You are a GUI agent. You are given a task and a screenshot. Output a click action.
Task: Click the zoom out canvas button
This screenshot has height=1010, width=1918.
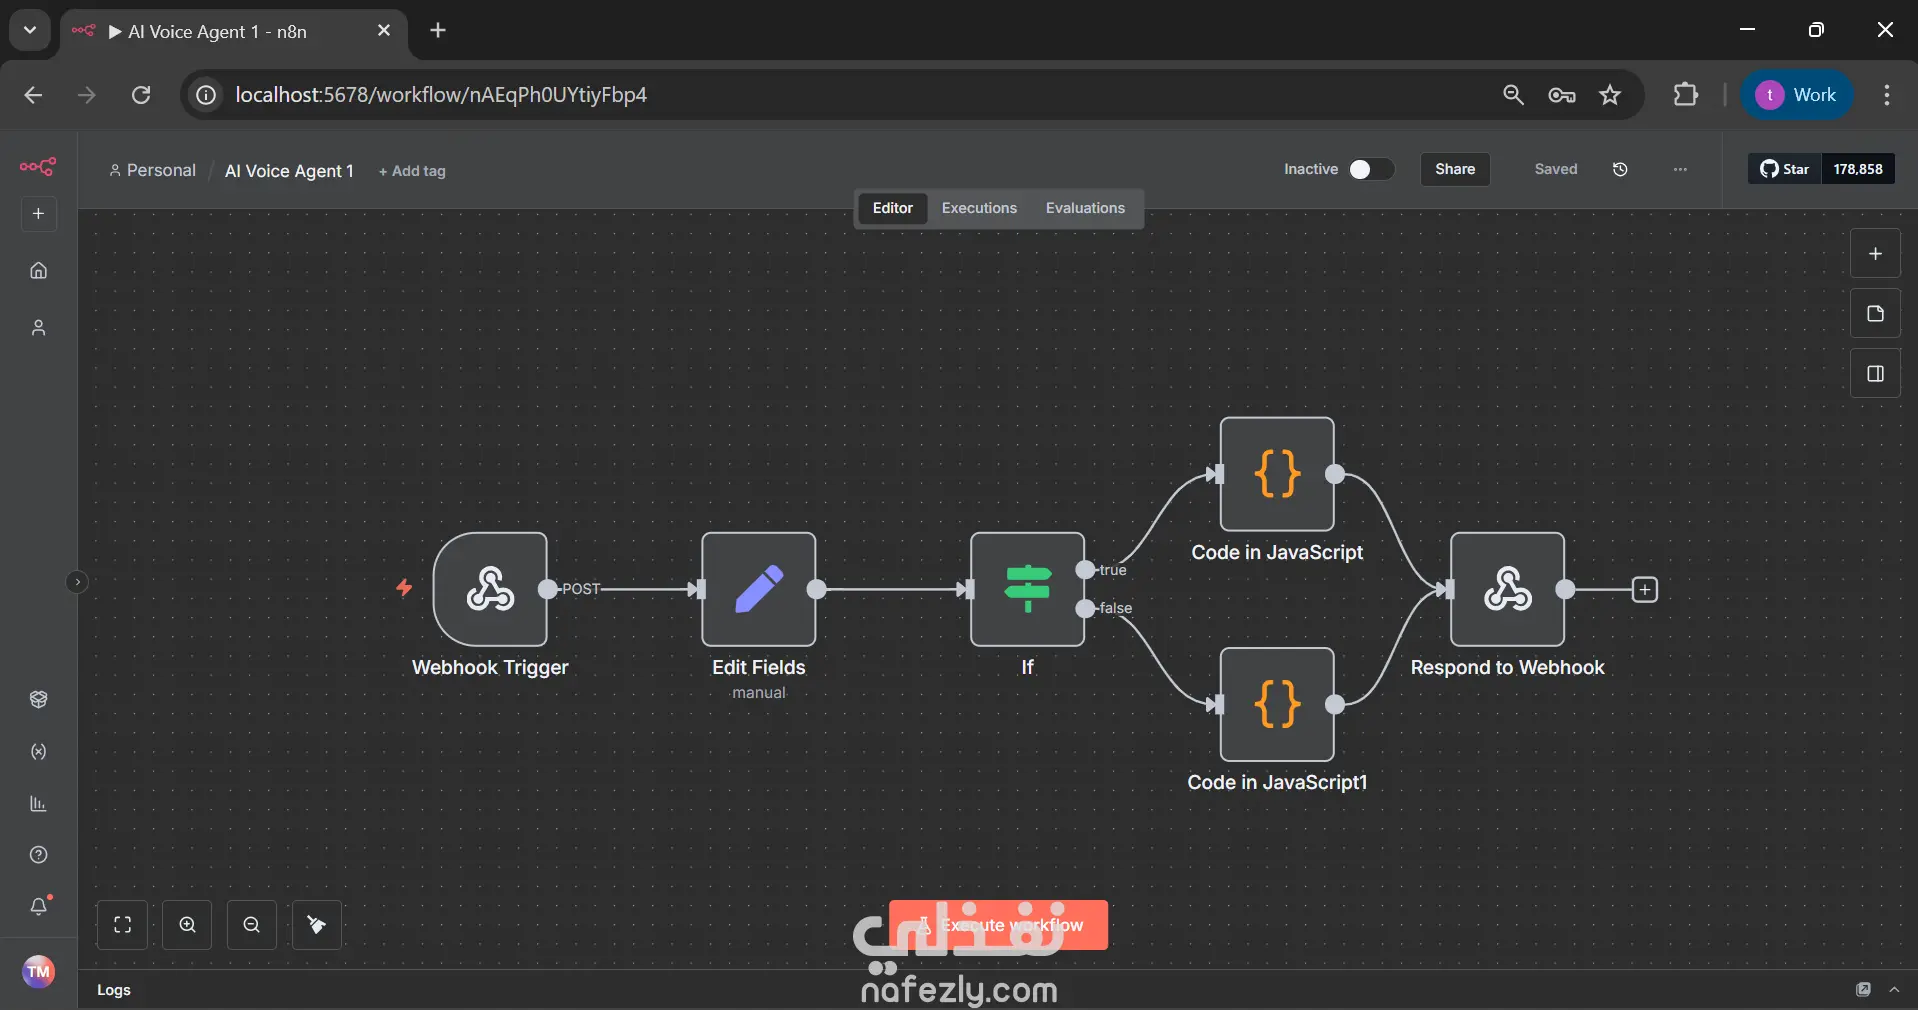pyautogui.click(x=252, y=925)
